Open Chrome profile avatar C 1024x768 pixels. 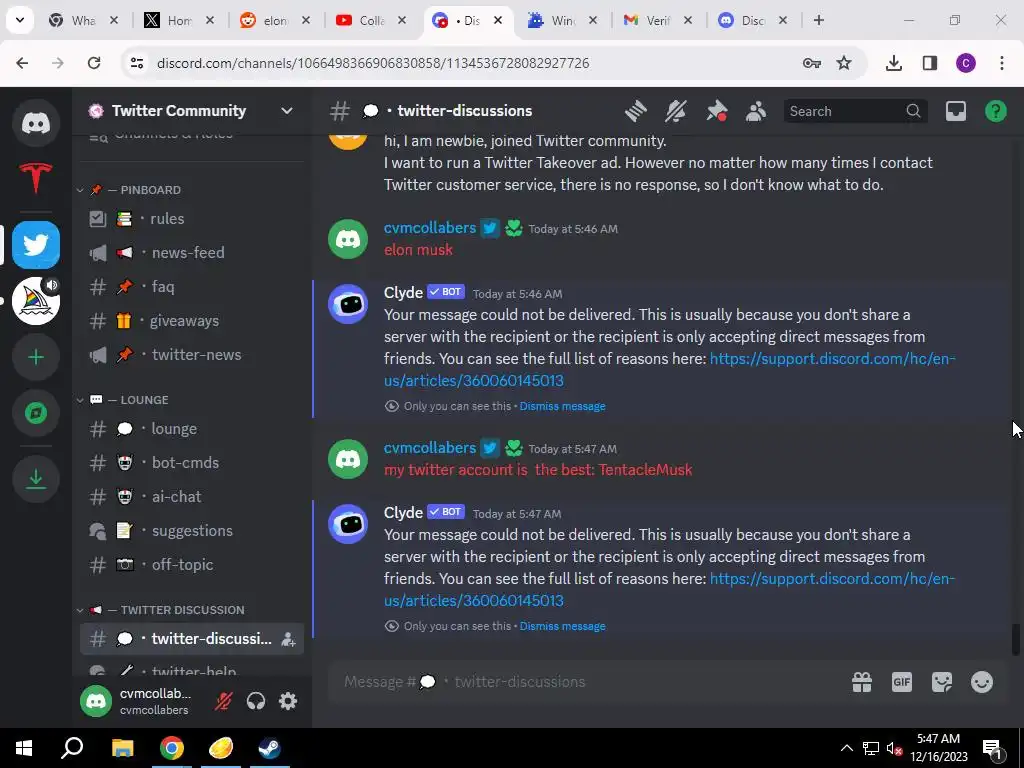click(x=966, y=63)
